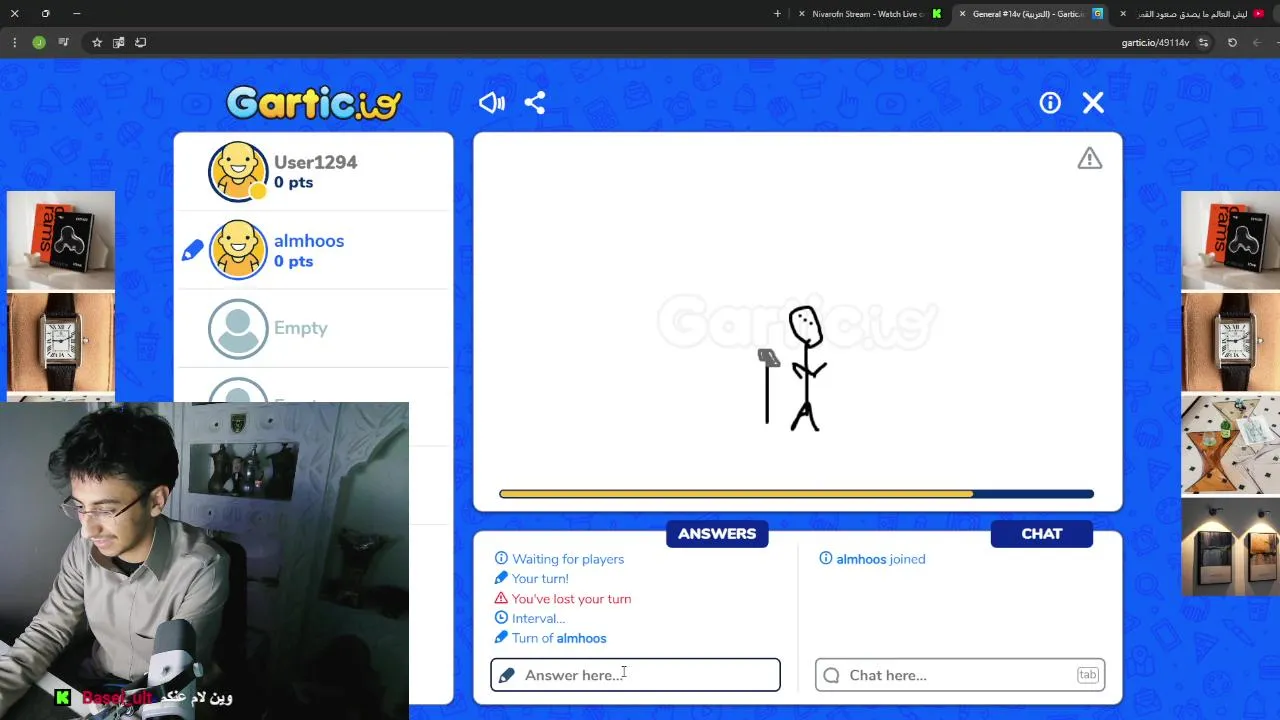Click almhoos player avatar
1280x720 pixels.
click(238, 250)
